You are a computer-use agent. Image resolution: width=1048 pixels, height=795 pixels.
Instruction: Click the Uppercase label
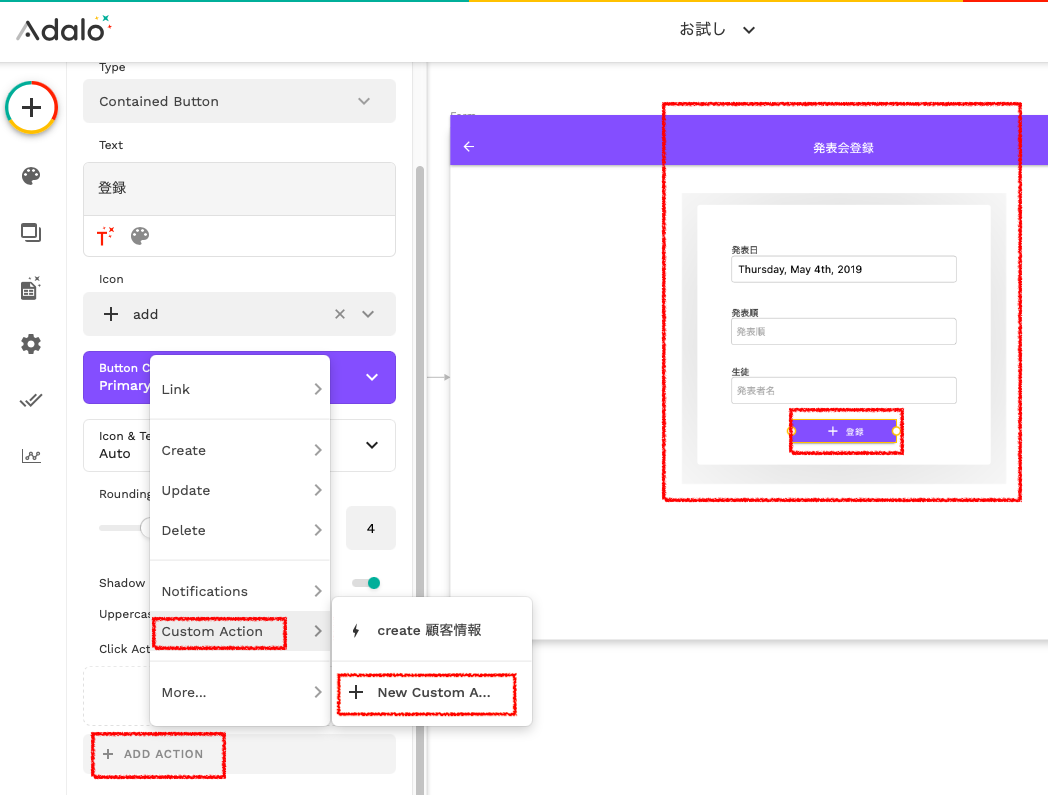pos(125,614)
